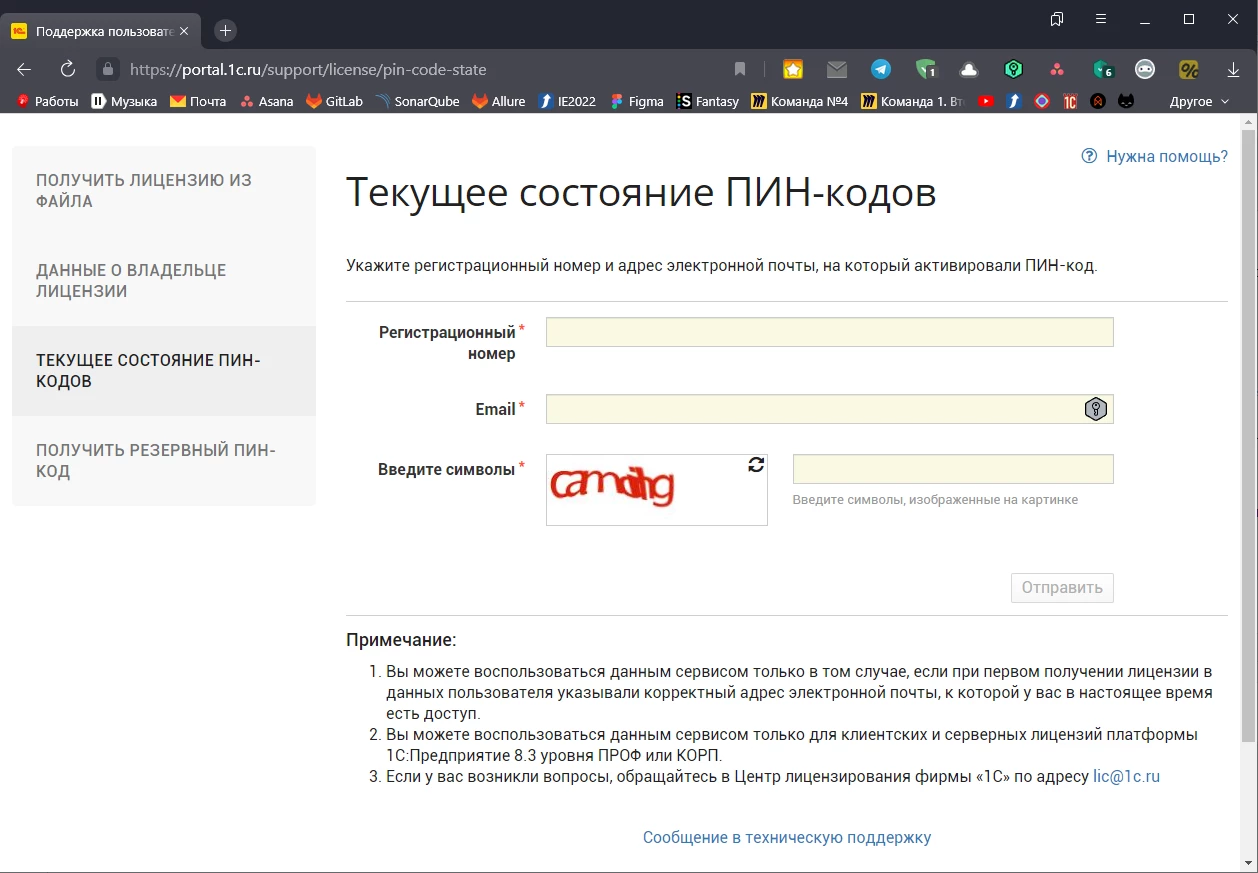The image size is (1258, 873).
Task: Select Получить лицензию из файла menu item
Action: 144,191
